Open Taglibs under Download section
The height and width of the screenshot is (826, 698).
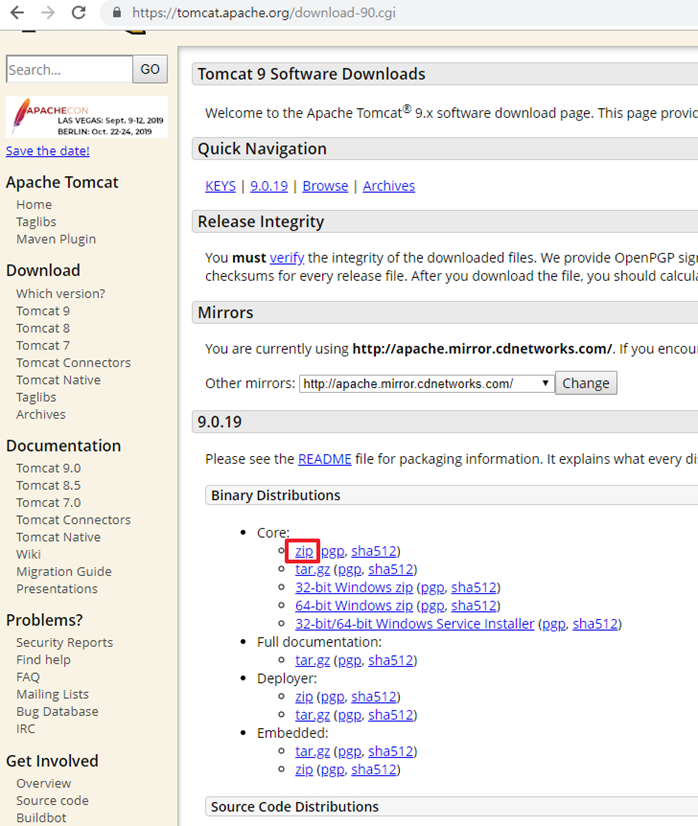tap(36, 398)
